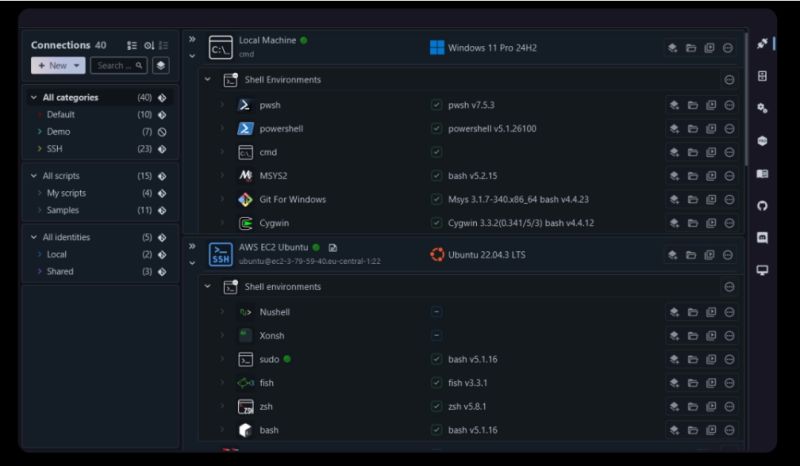Expand the pwsh row chevron

pos(222,105)
